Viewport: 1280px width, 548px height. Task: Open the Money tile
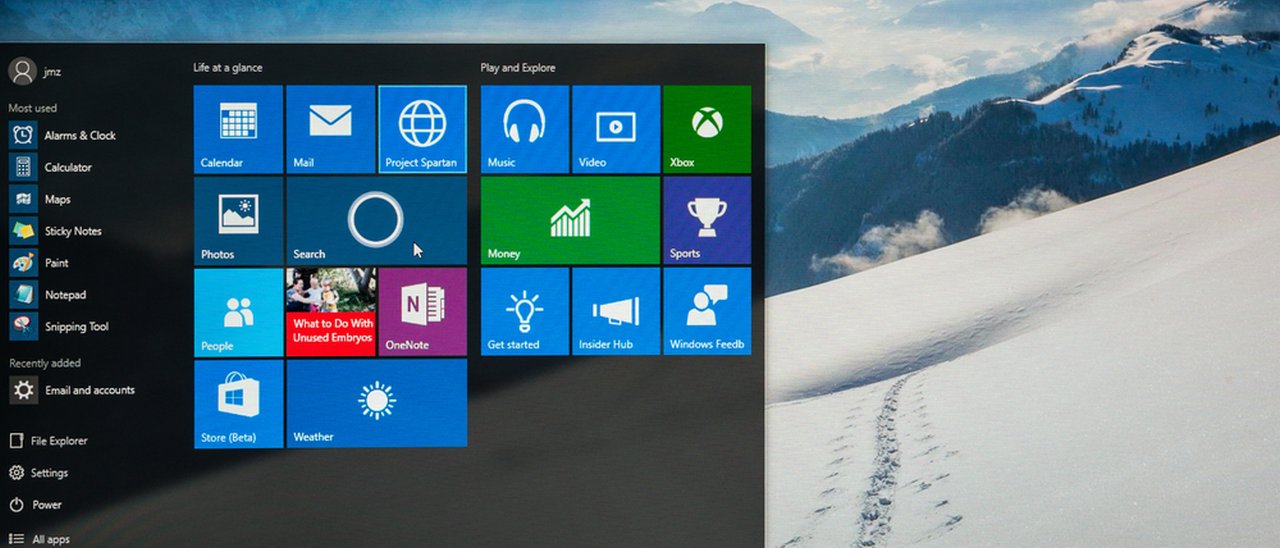[x=570, y=220]
